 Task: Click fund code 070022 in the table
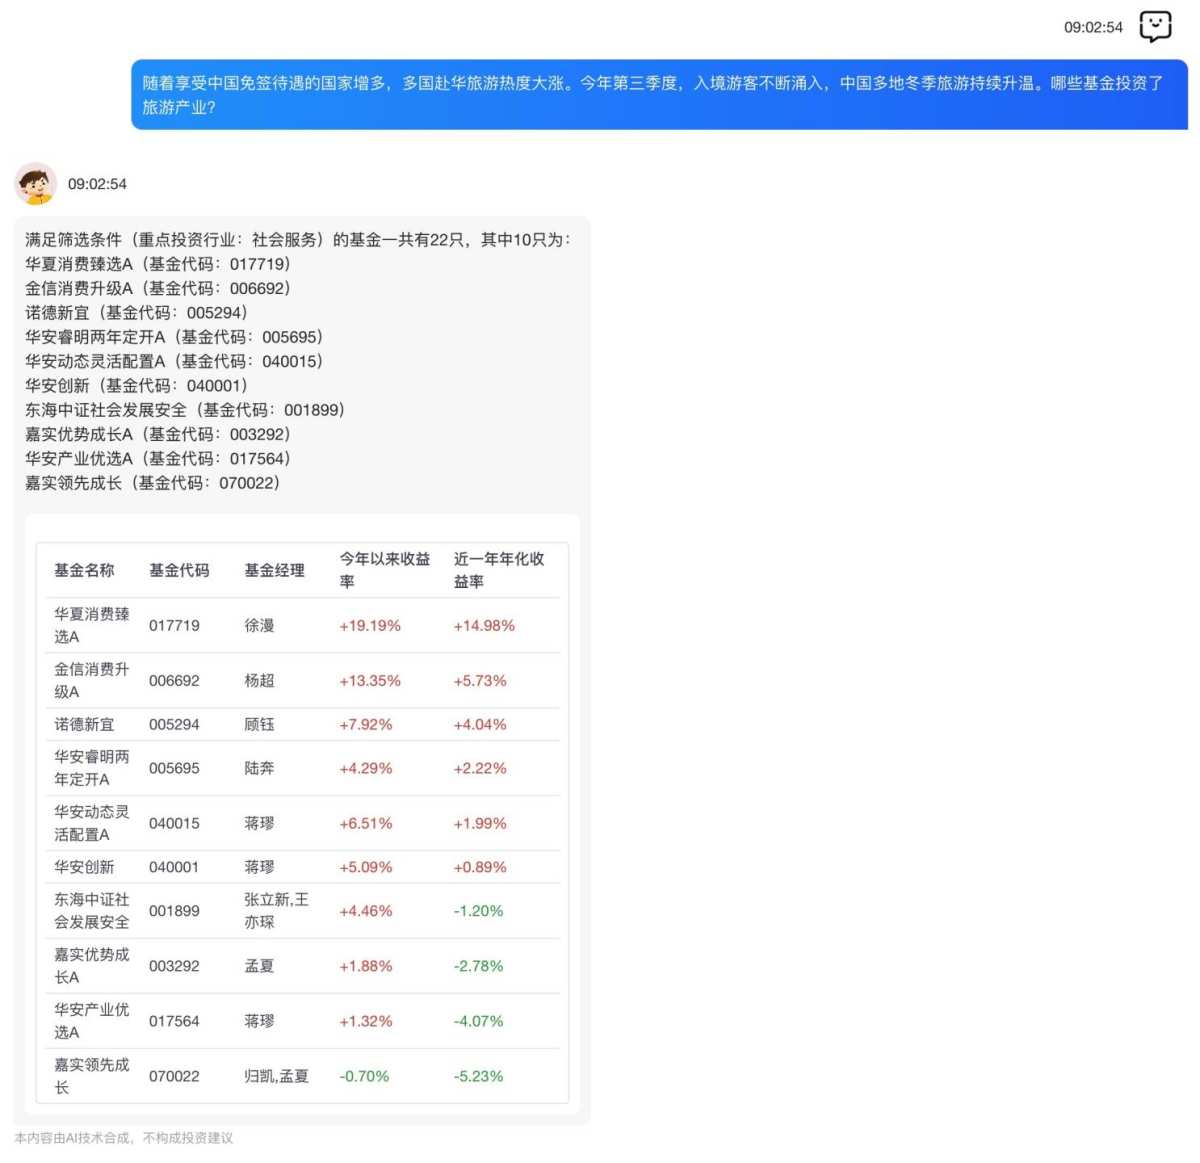tap(174, 1077)
